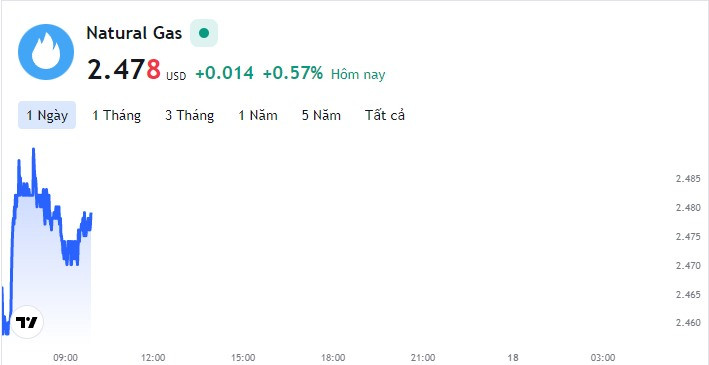Switch to the 1 Tháng range tab
Image resolution: width=709 pixels, height=365 pixels.
117,115
